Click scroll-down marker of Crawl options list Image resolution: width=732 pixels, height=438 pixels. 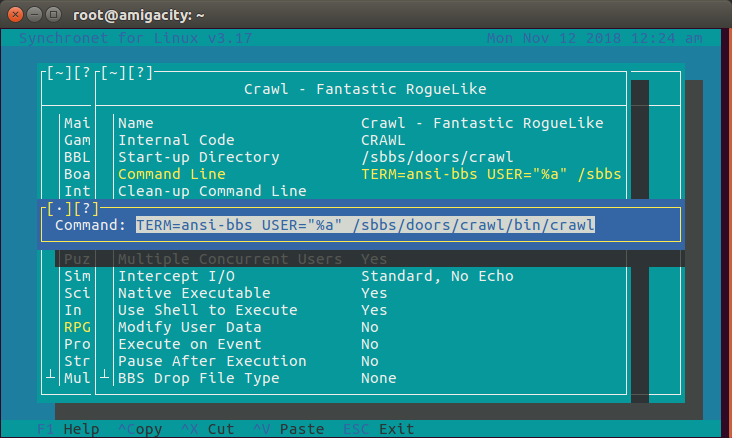tap(105, 374)
